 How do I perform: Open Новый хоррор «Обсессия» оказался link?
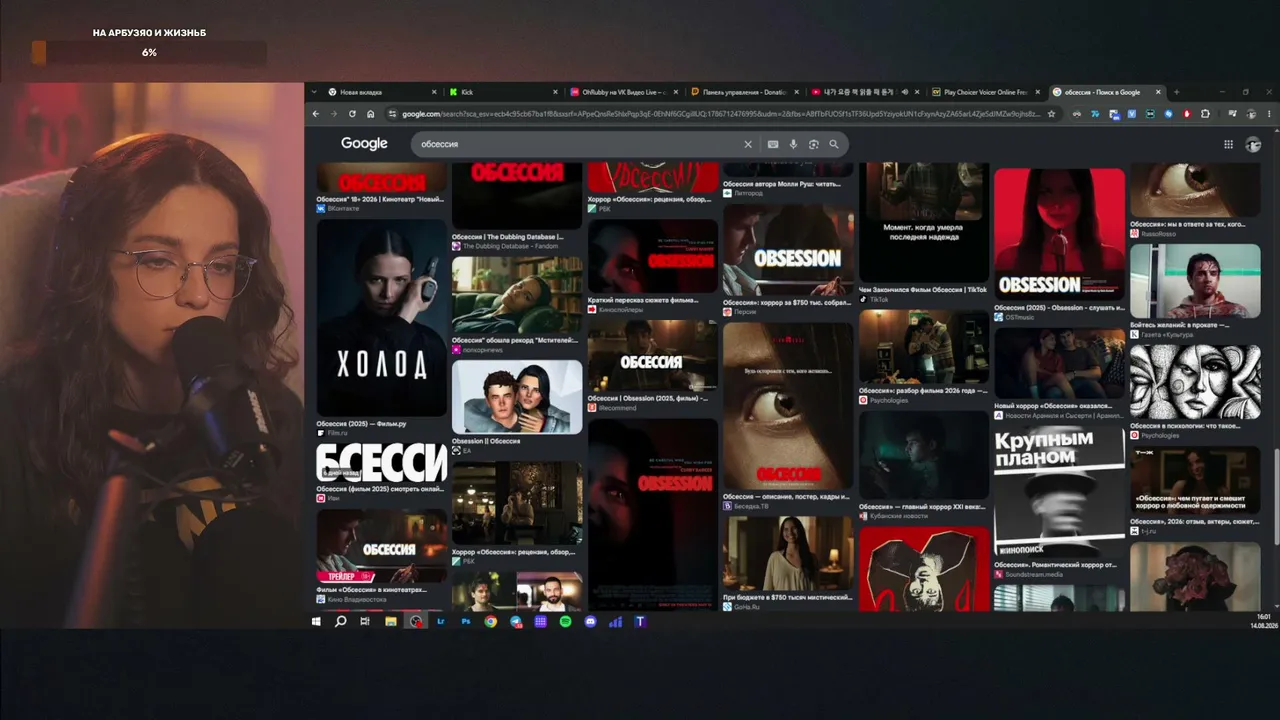click(x=1054, y=407)
